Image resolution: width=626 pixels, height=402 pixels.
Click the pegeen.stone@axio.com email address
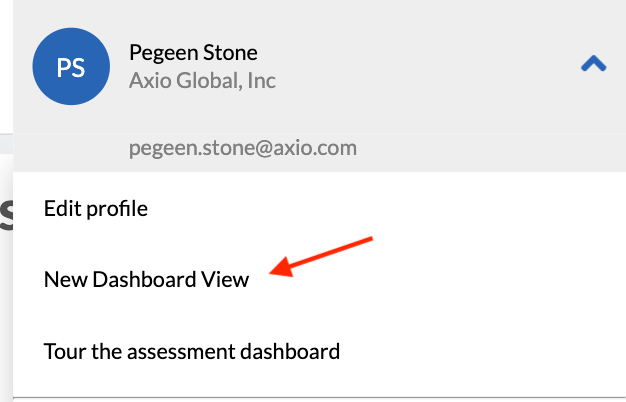tap(243, 149)
